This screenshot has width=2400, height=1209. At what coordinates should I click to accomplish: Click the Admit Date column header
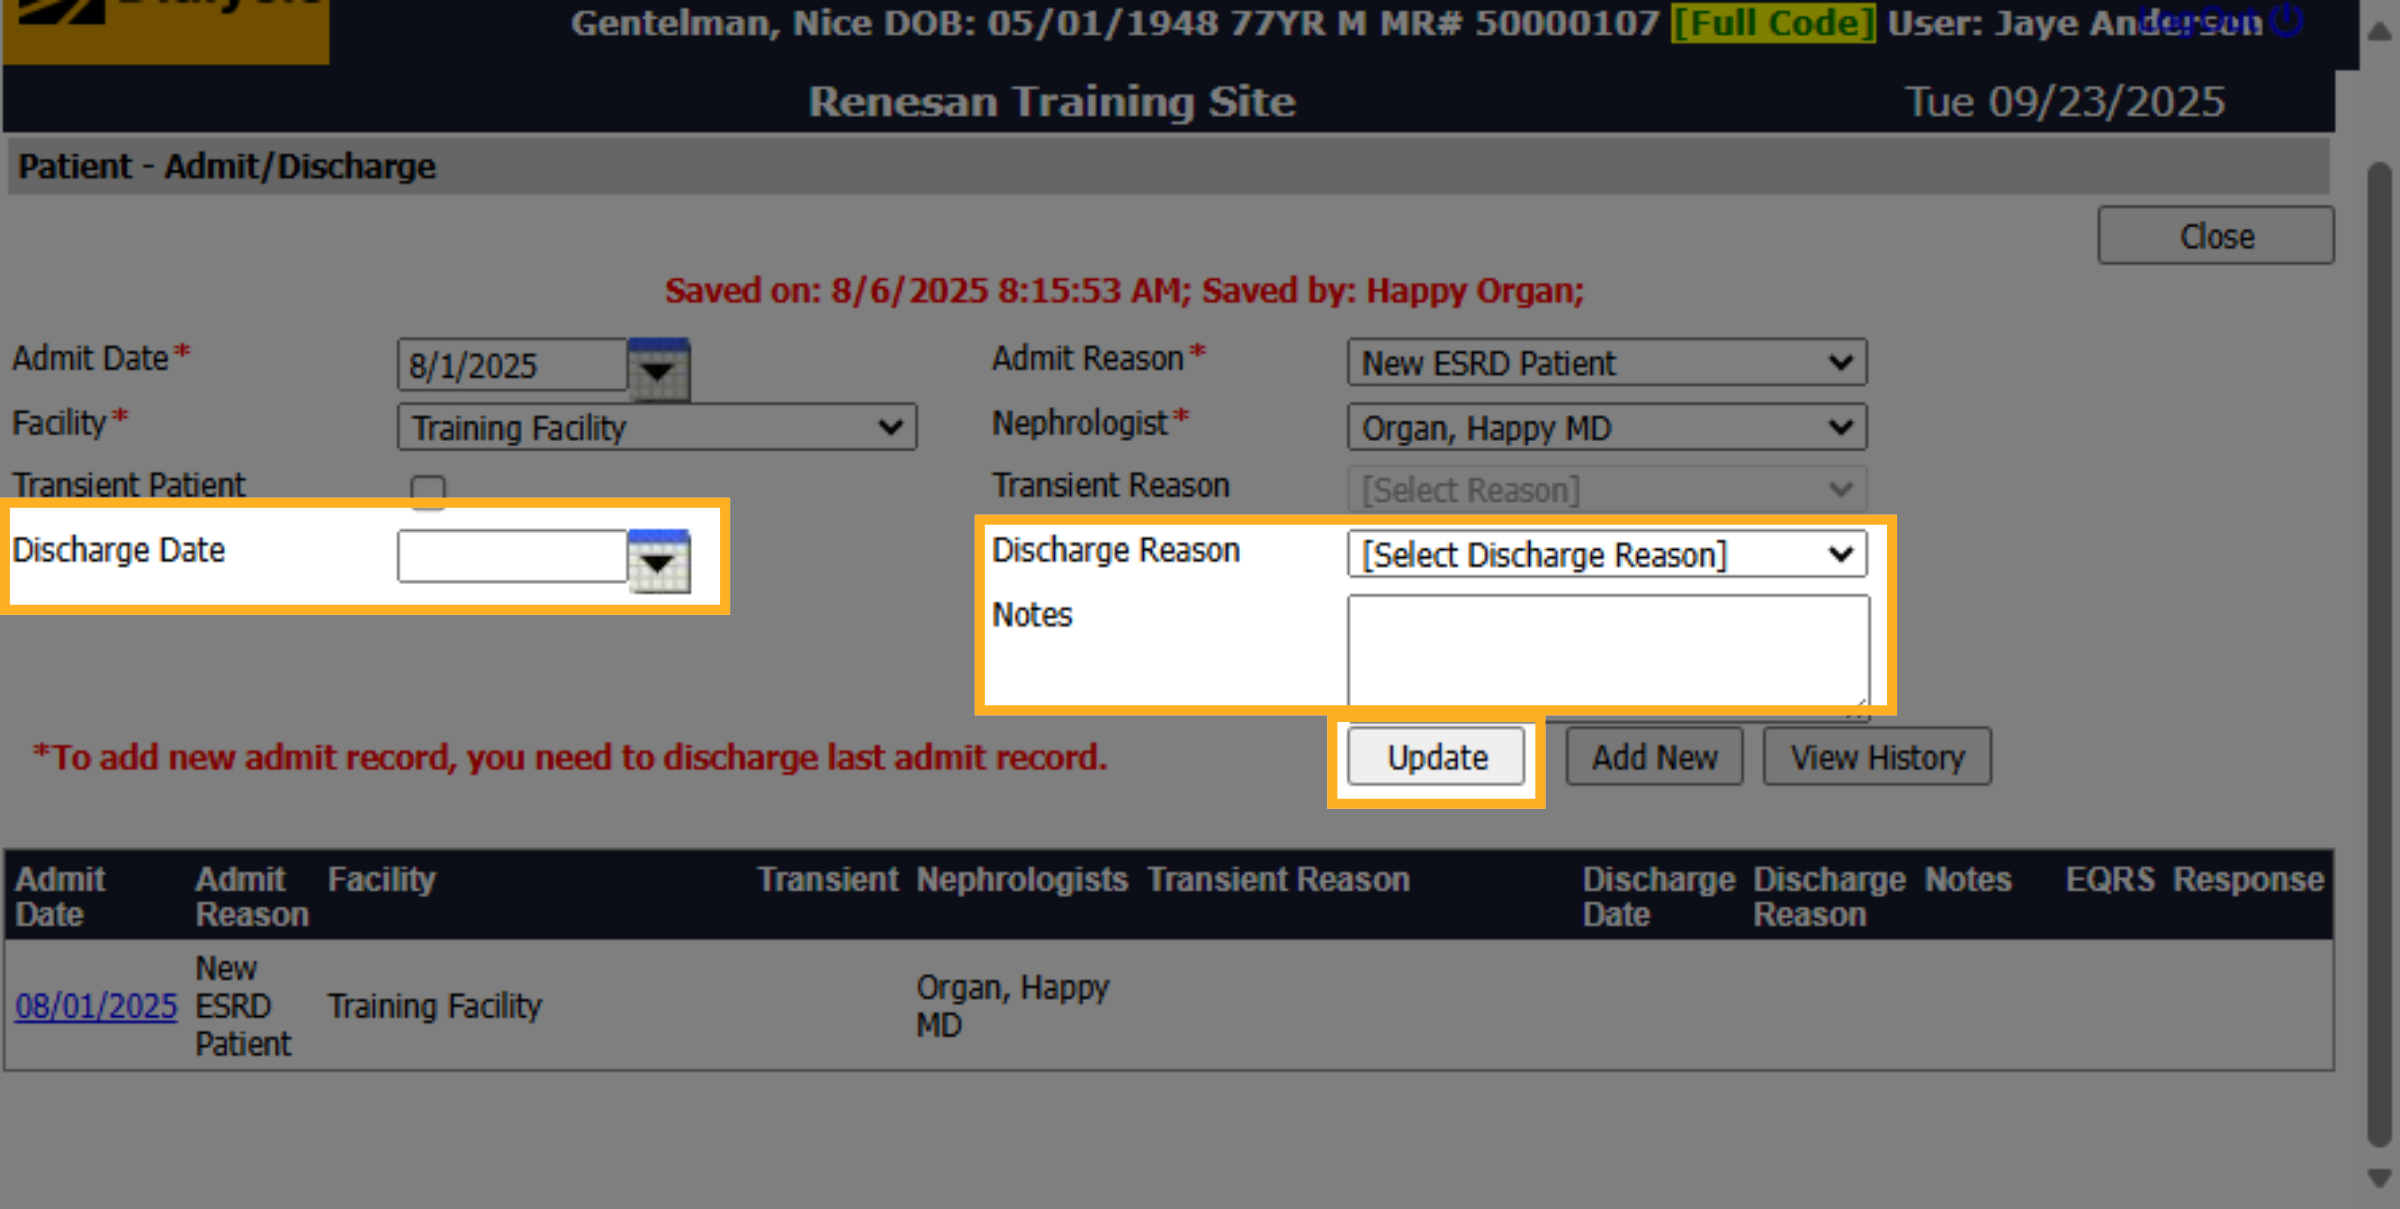(x=61, y=896)
